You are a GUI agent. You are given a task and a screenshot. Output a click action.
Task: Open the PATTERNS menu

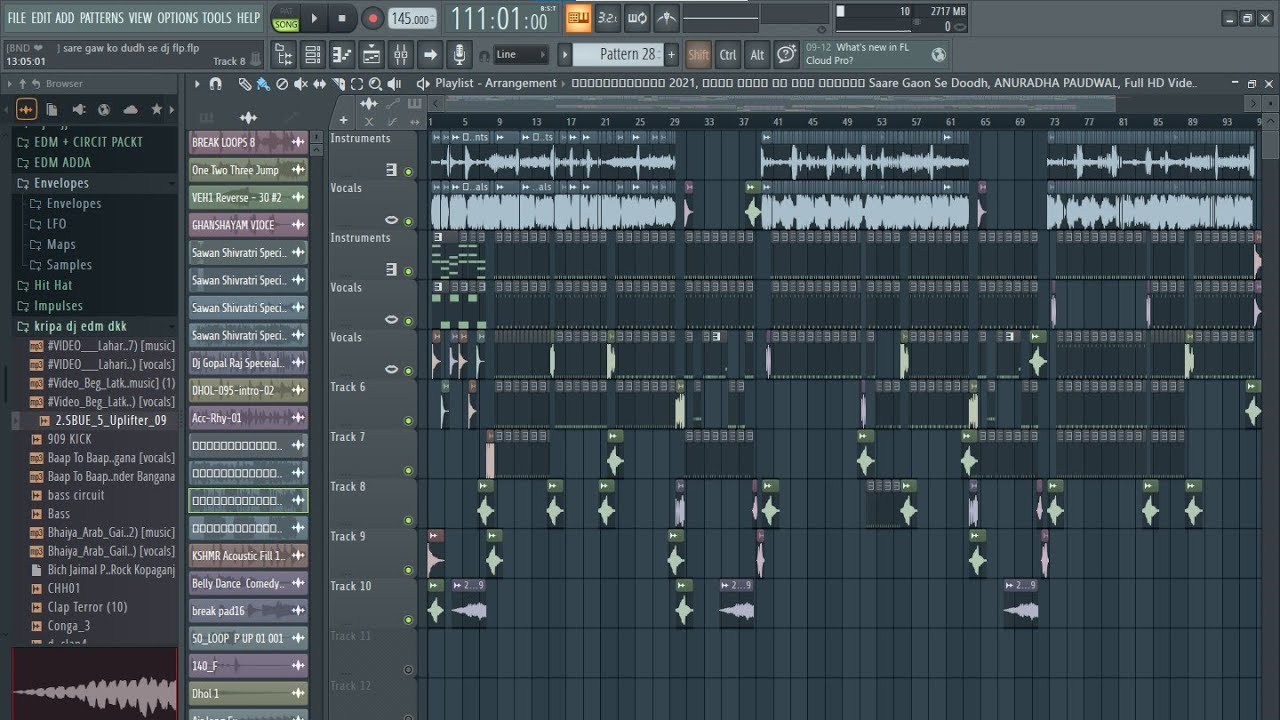click(101, 18)
